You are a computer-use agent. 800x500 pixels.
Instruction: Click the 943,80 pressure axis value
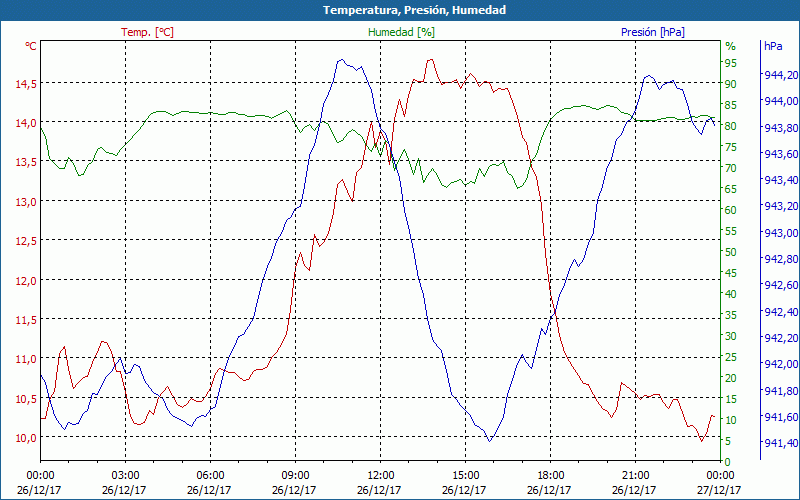(781, 128)
